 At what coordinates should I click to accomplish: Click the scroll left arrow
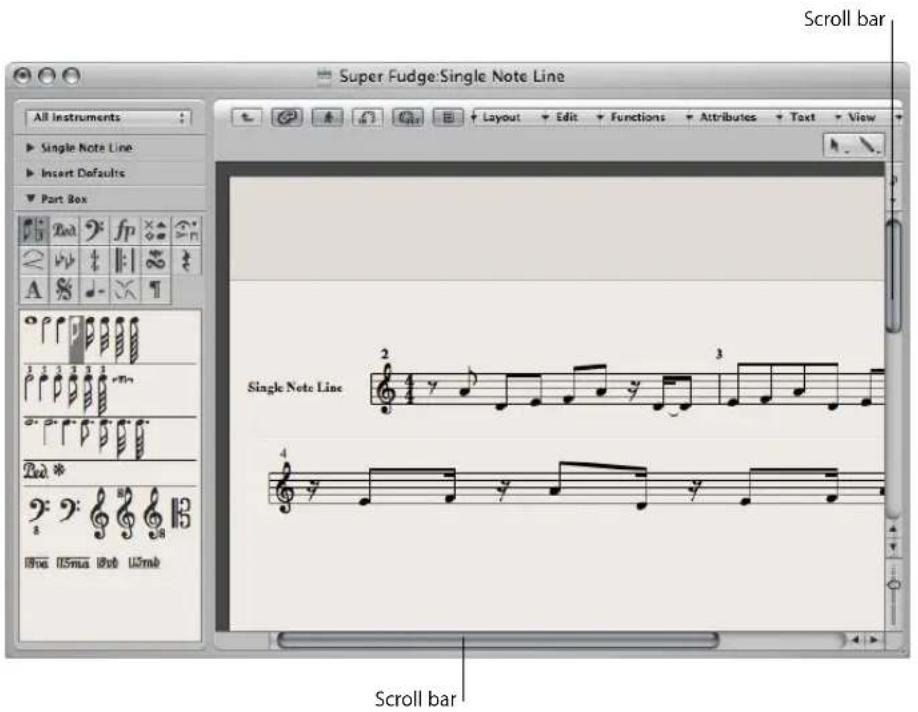coord(855,640)
